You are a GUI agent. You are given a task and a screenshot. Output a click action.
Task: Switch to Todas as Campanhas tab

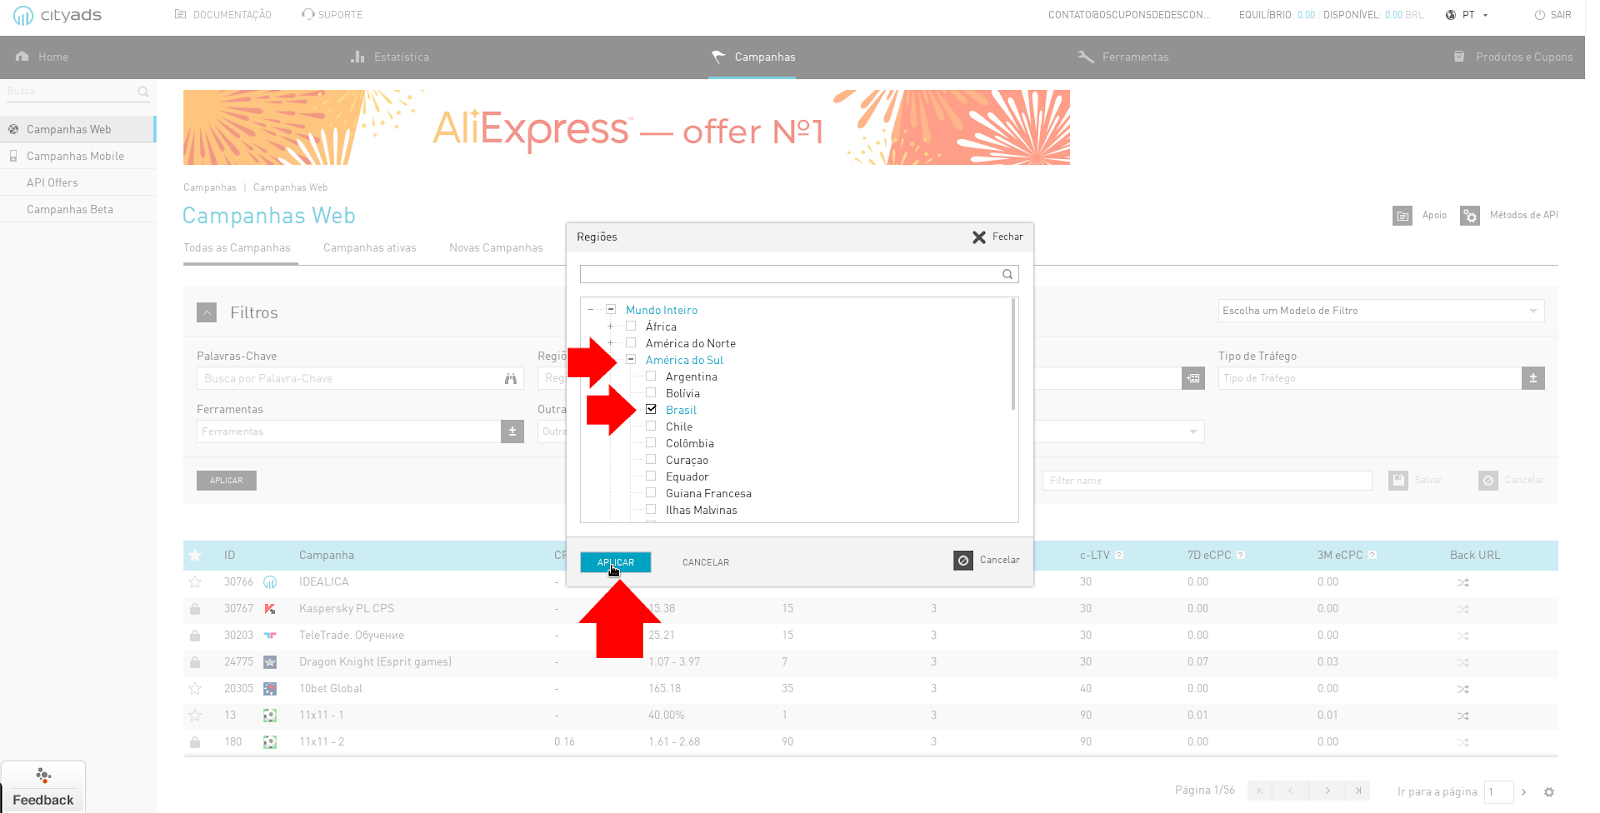click(237, 248)
